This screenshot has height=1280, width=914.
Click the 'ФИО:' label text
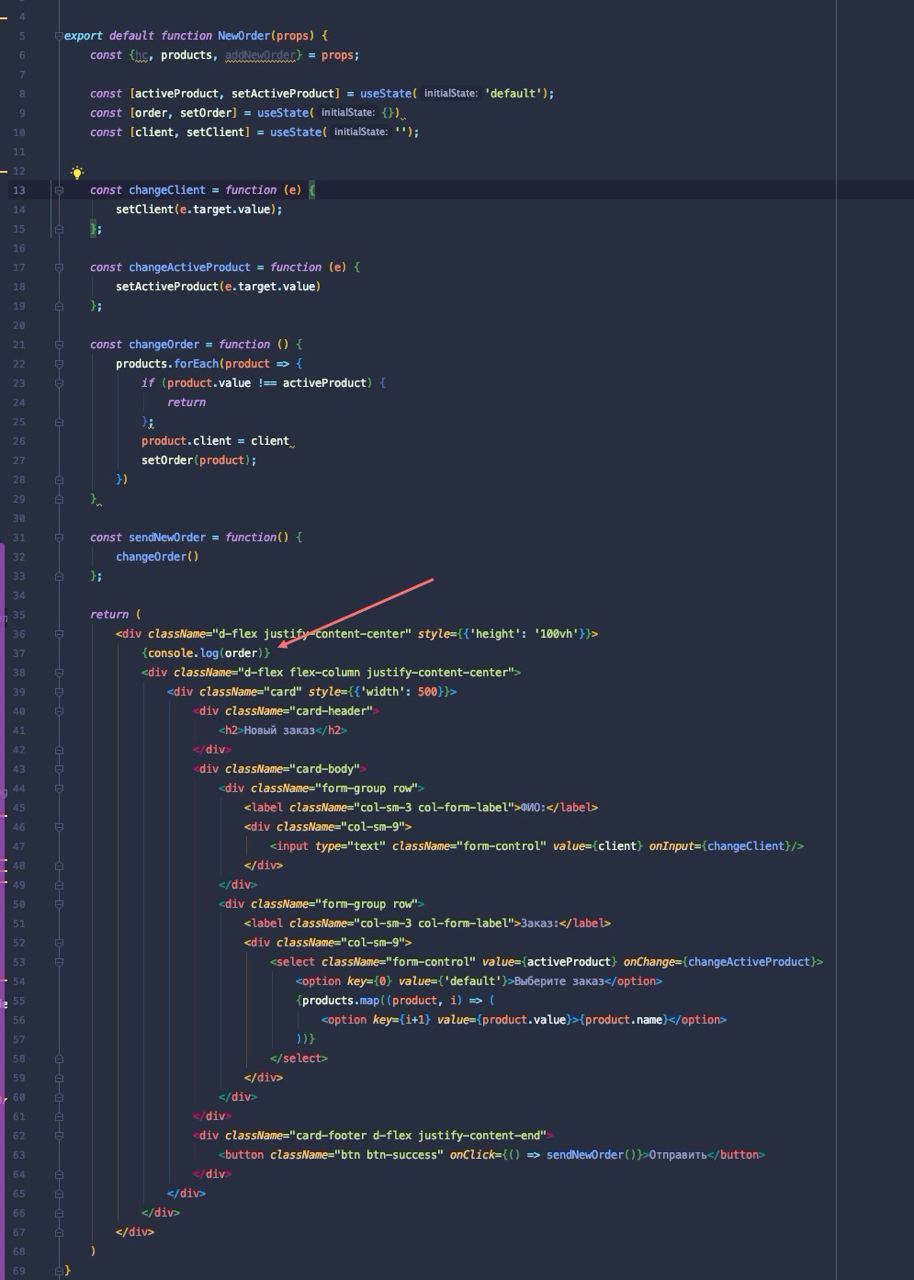pyautogui.click(x=532, y=807)
